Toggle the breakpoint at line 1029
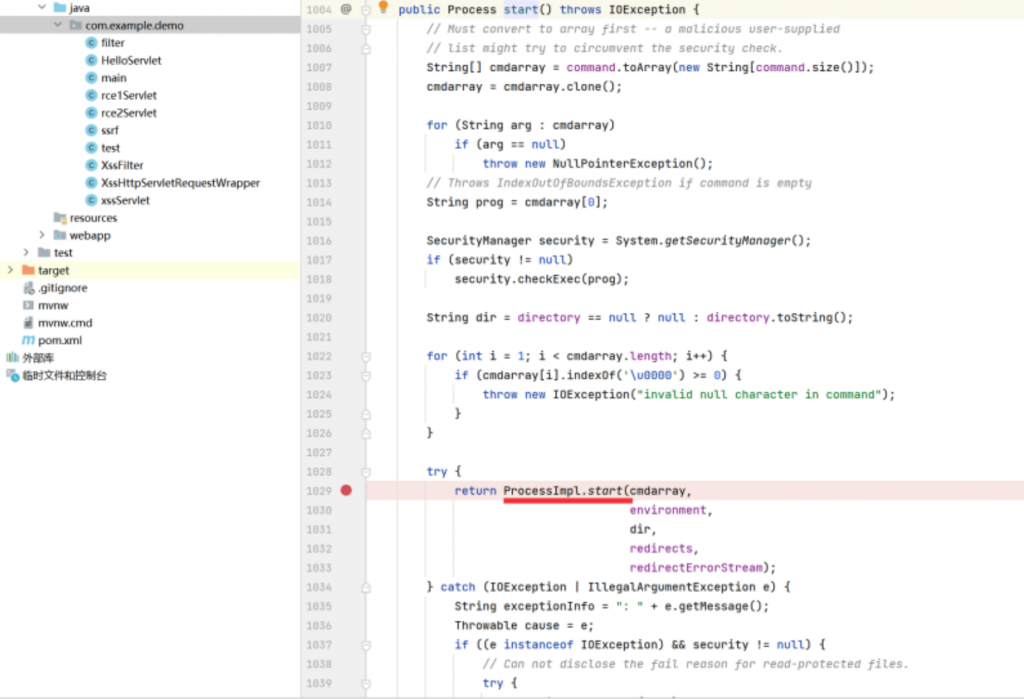The image size is (1024, 699). 346,490
